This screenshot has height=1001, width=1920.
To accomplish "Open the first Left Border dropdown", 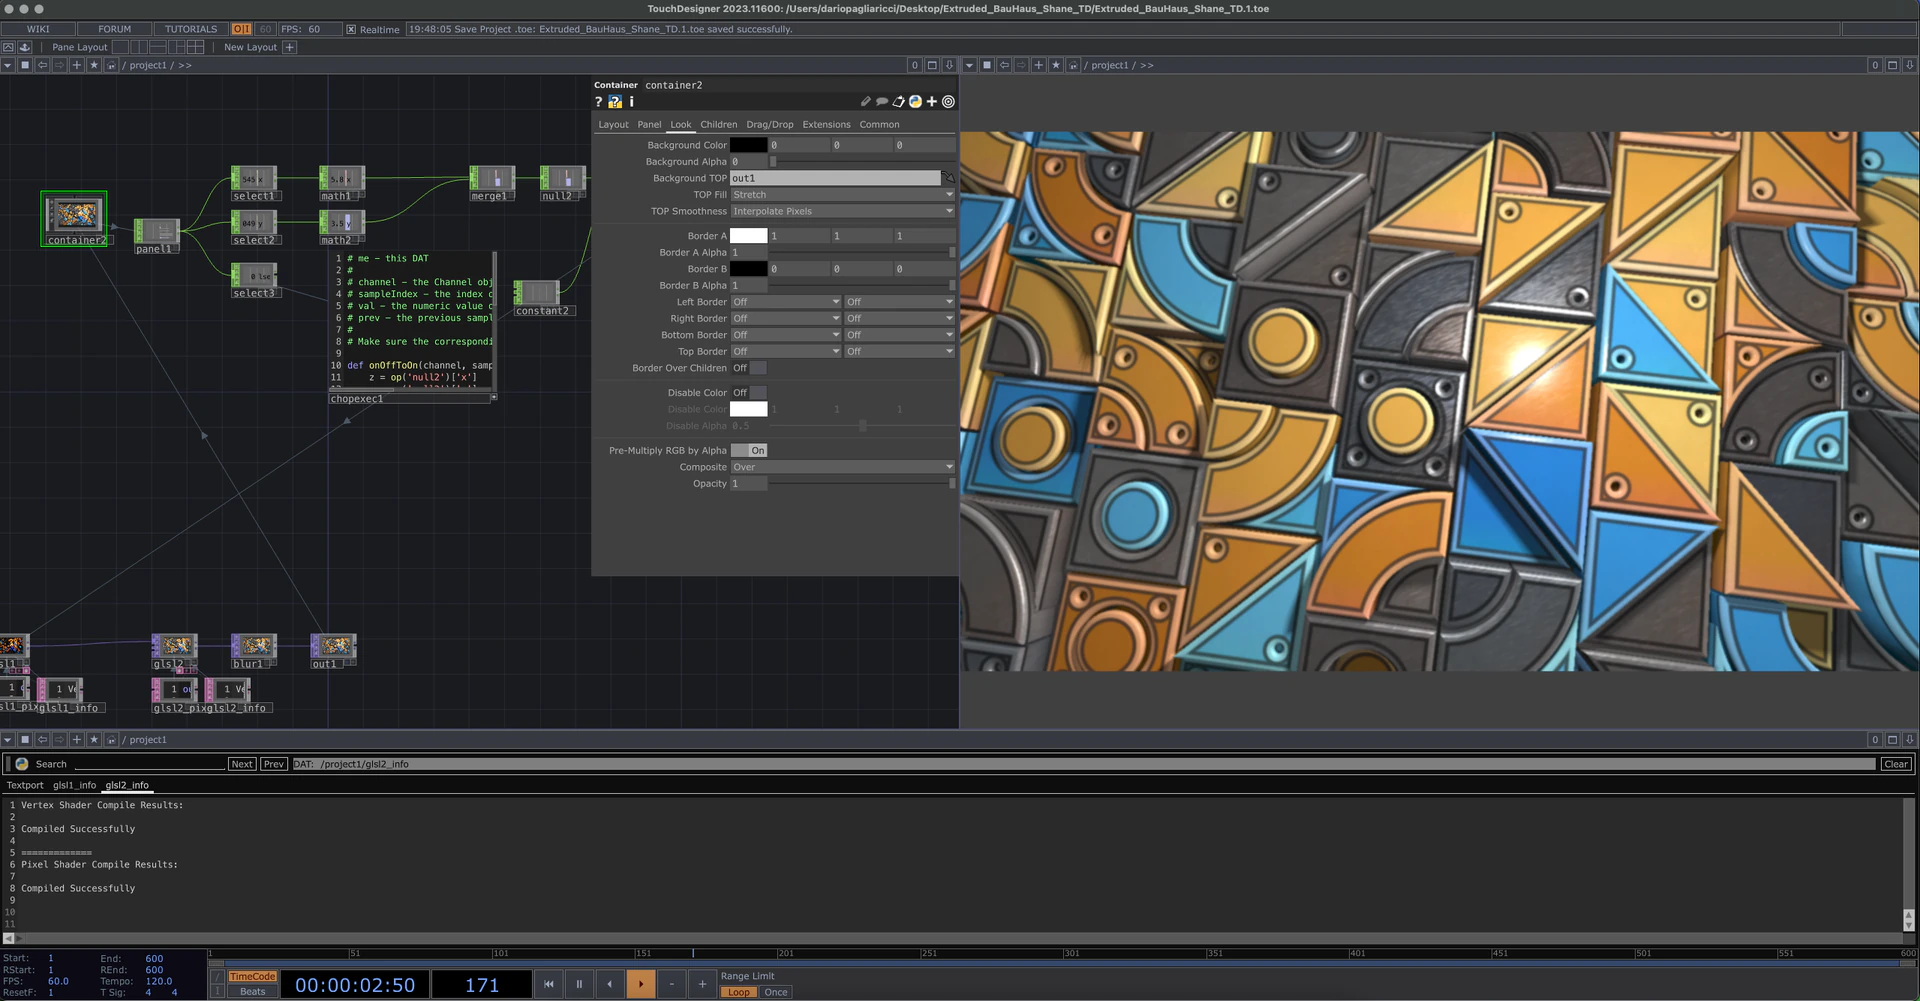I will tap(786, 302).
